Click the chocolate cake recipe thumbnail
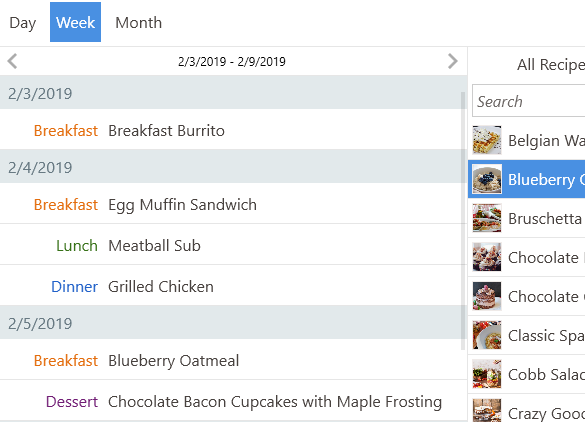 pyautogui.click(x=487, y=296)
